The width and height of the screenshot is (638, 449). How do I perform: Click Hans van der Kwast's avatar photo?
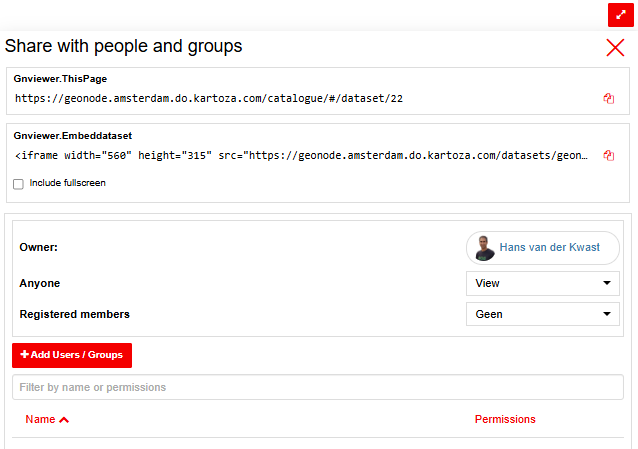[x=485, y=247]
